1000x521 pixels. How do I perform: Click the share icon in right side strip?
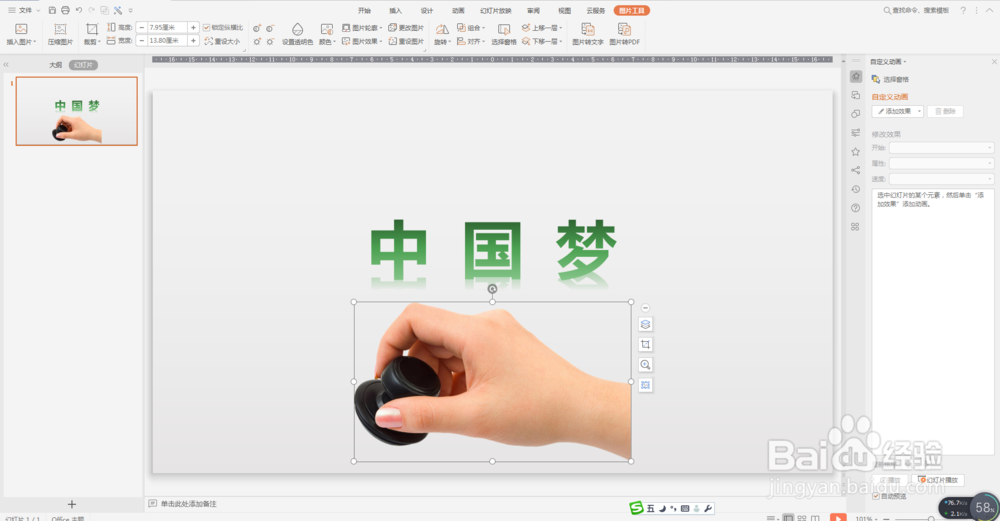click(855, 170)
